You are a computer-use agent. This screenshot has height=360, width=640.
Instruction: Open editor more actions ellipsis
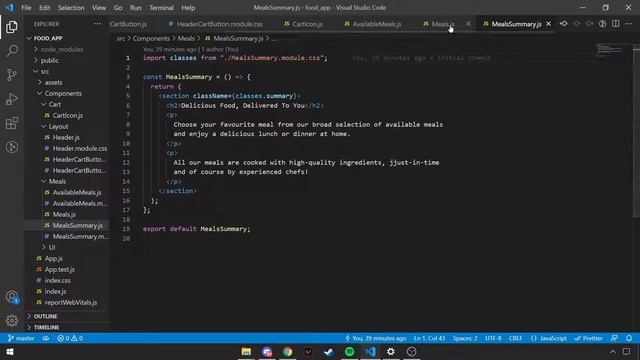pyautogui.click(x=629, y=24)
